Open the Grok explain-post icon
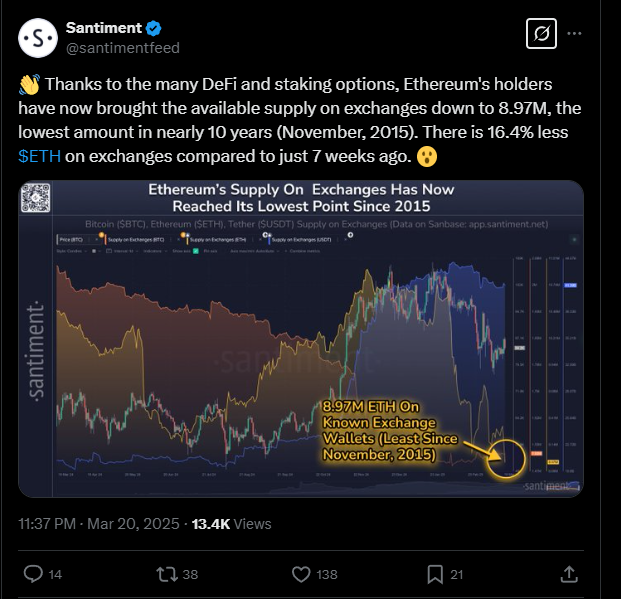This screenshot has width=621, height=599. point(542,35)
